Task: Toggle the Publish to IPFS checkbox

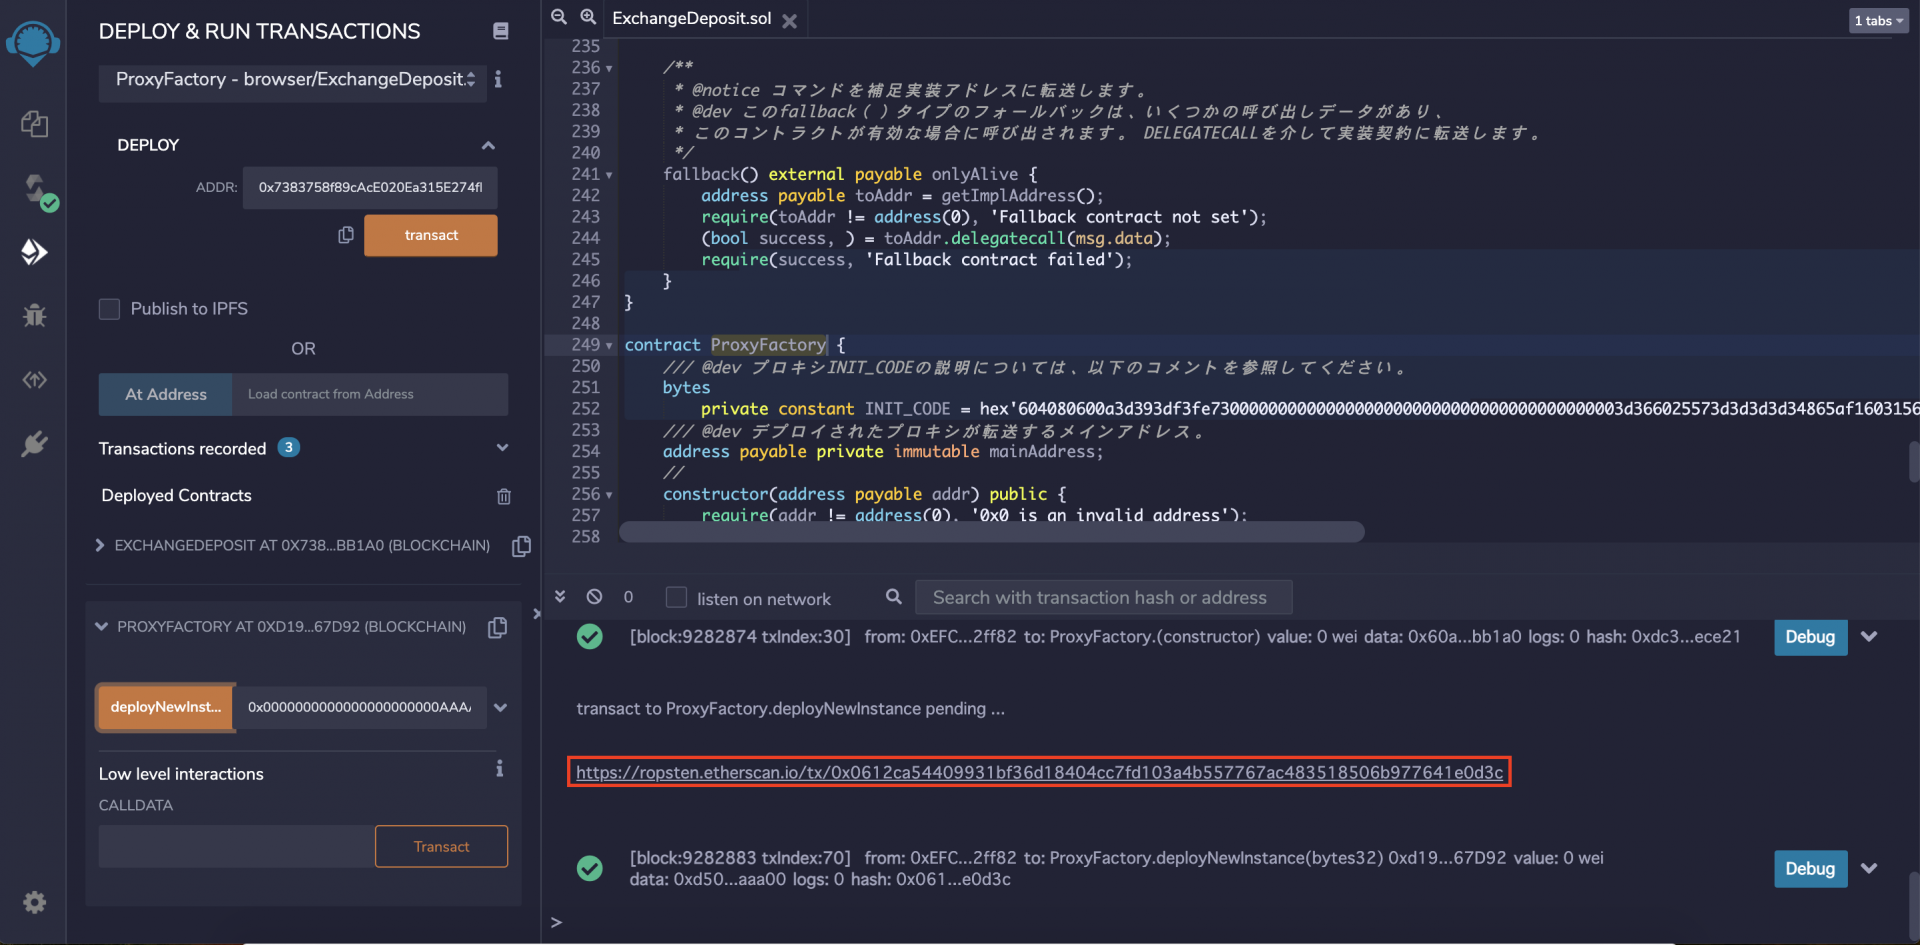Action: pyautogui.click(x=110, y=309)
